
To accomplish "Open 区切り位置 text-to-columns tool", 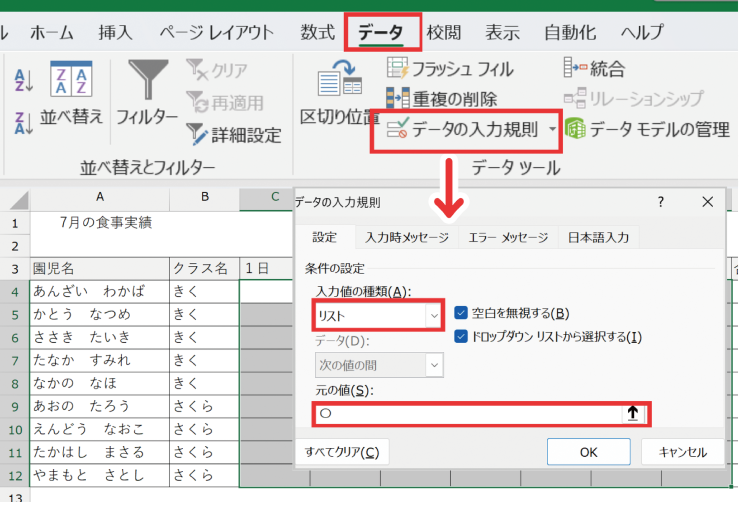I will coord(337,96).
